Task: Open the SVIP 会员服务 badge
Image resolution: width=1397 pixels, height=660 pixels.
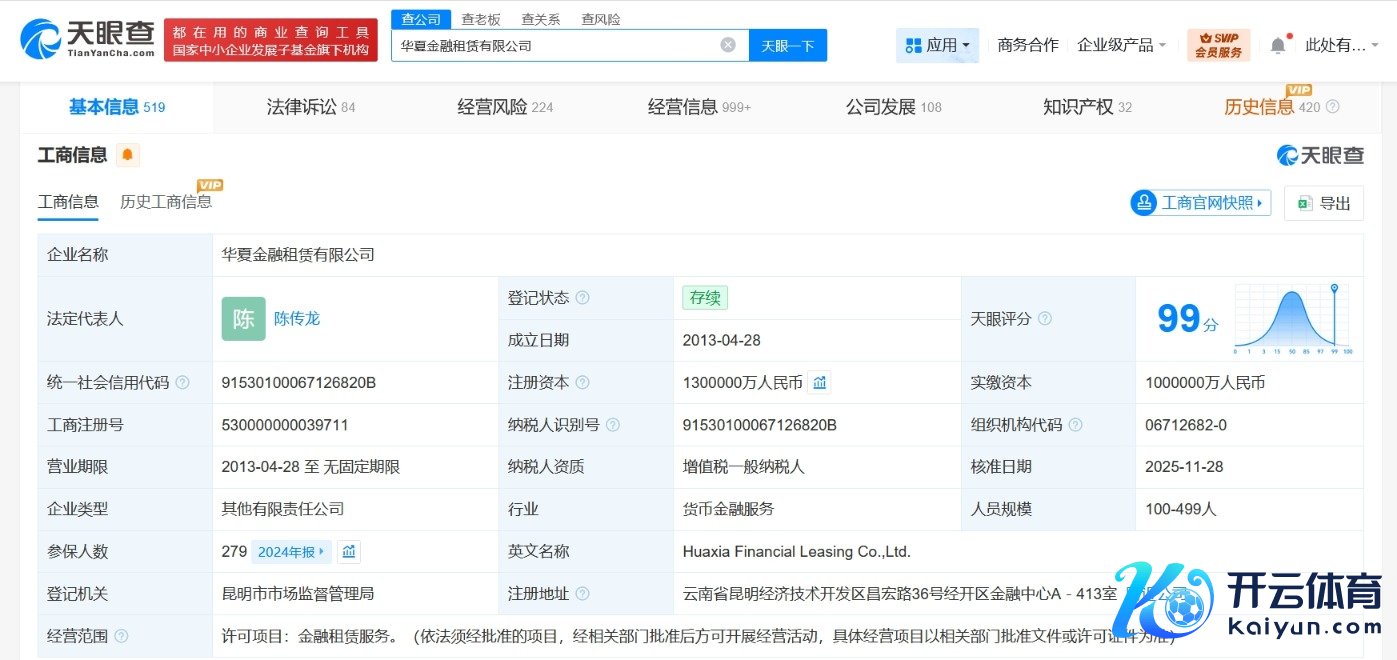Action: (x=1218, y=45)
